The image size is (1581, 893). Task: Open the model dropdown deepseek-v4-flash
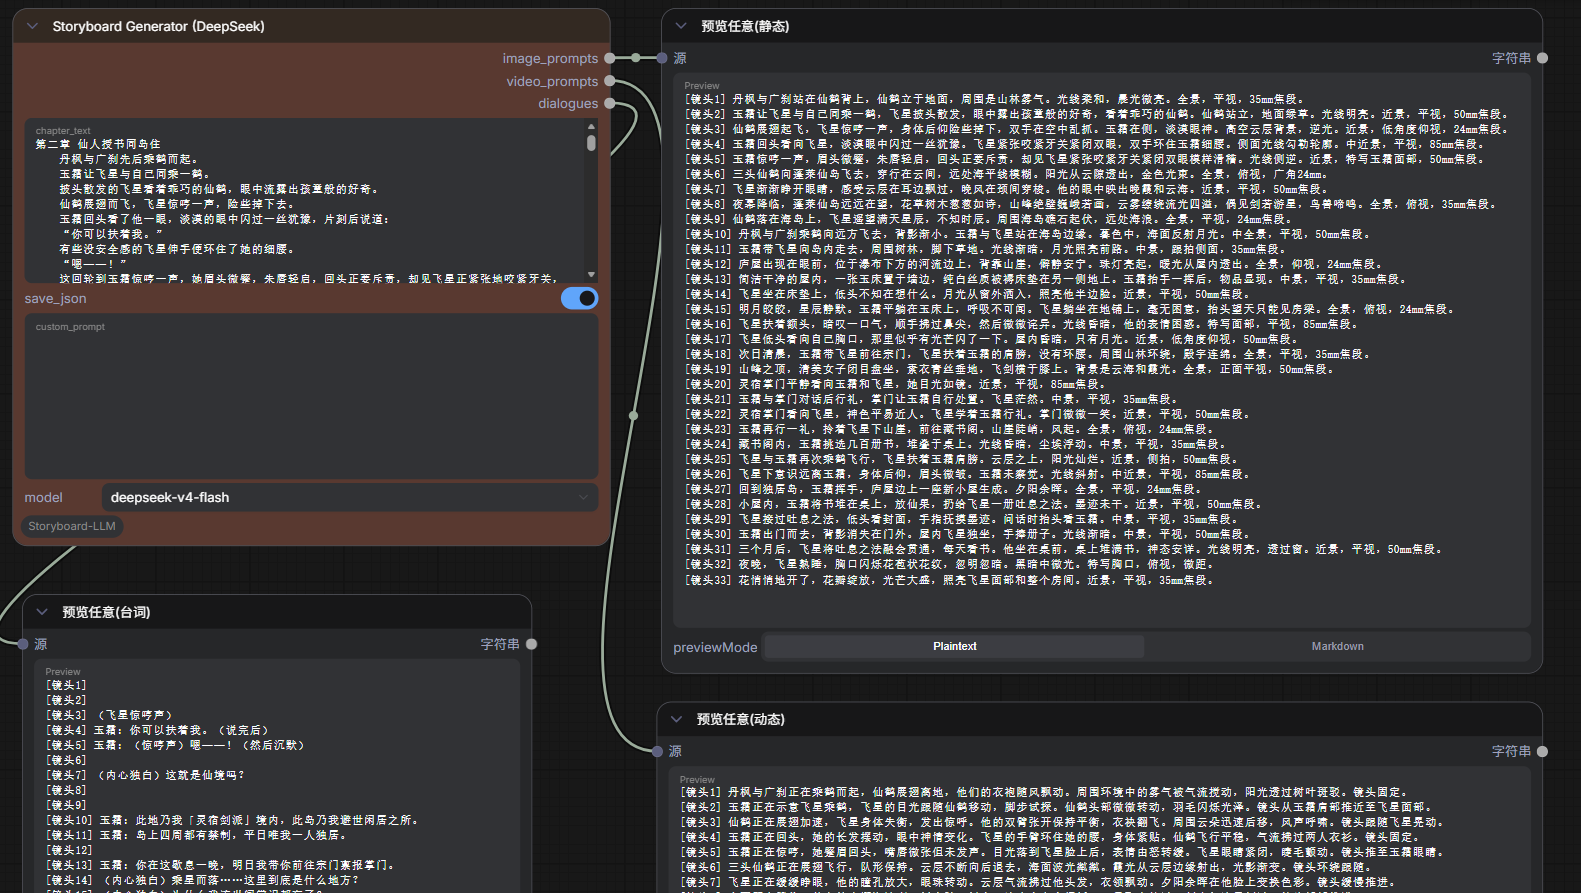(350, 497)
